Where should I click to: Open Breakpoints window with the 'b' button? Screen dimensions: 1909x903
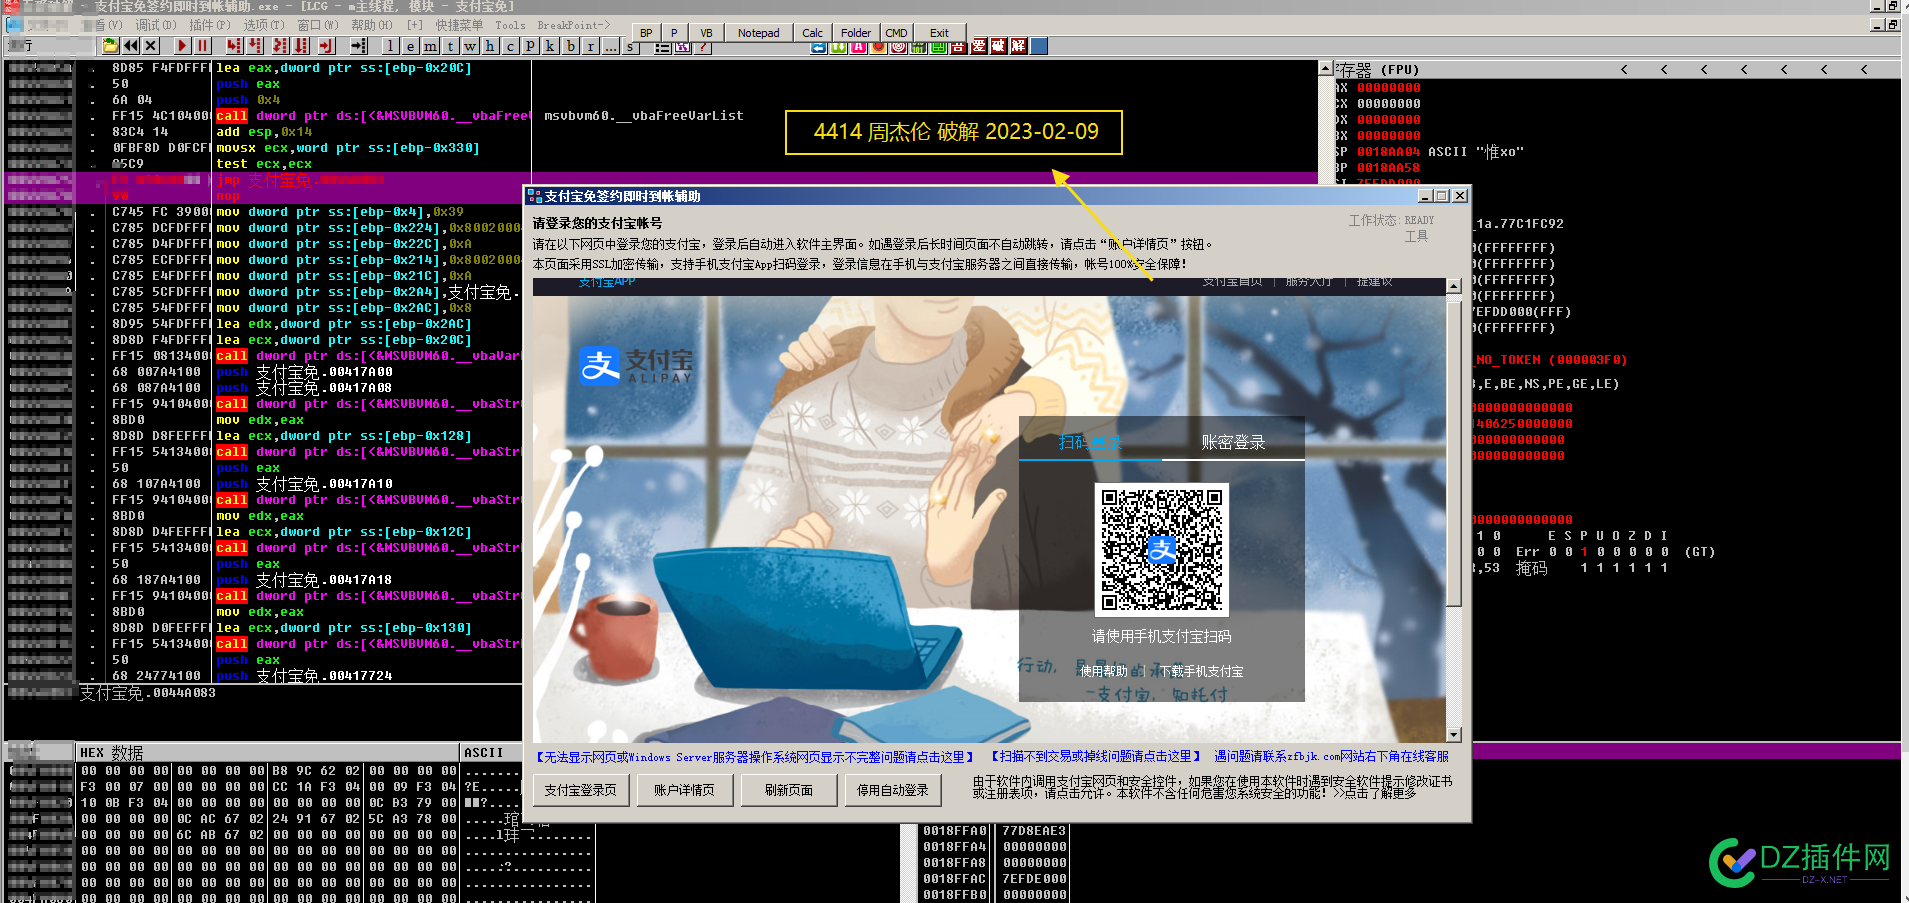pos(570,46)
